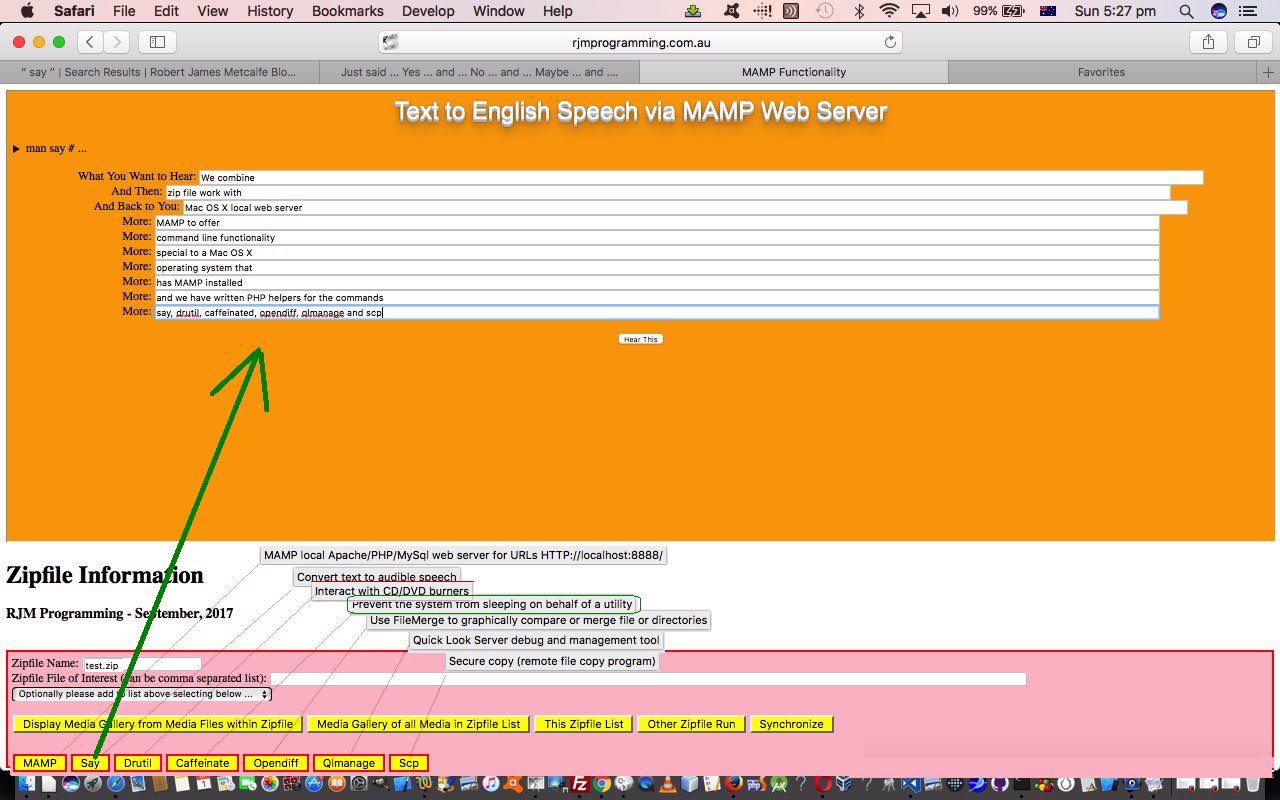The height and width of the screenshot is (800, 1280).
Task: Click 'Media Gallery of all Media in Zipfile List'
Action: pyautogui.click(x=418, y=724)
